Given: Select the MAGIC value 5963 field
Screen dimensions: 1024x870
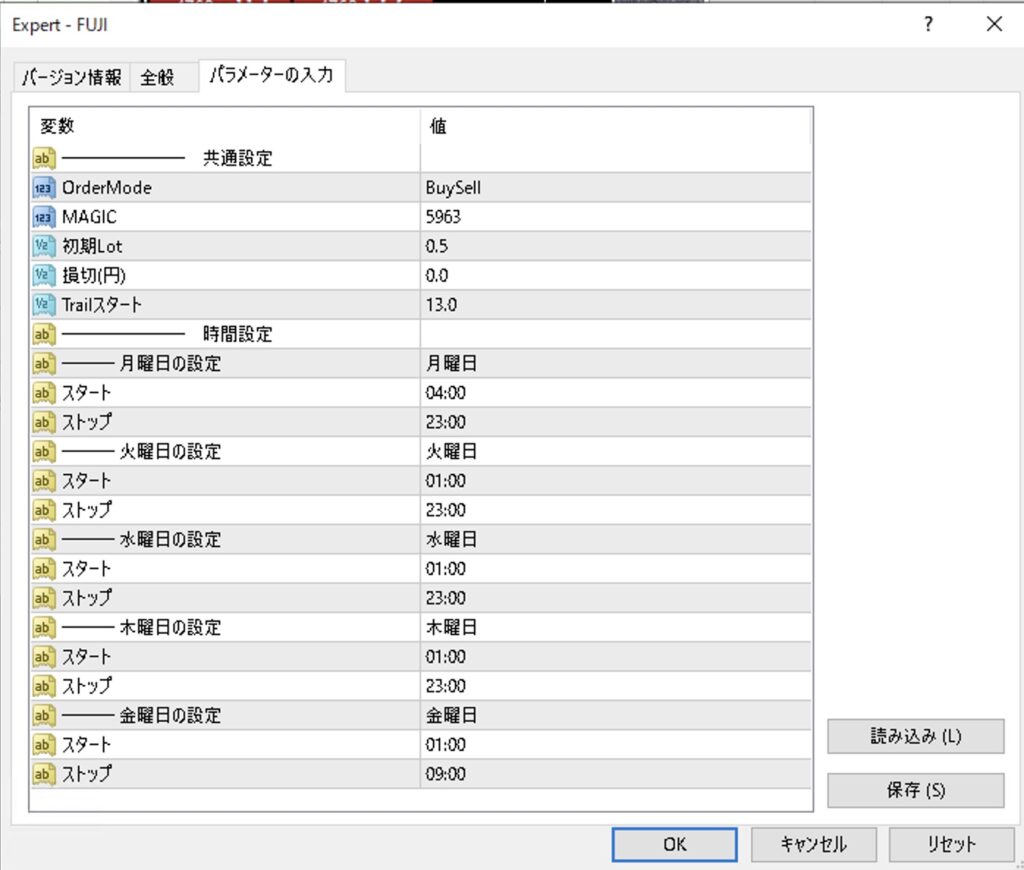Looking at the screenshot, I should [615, 216].
